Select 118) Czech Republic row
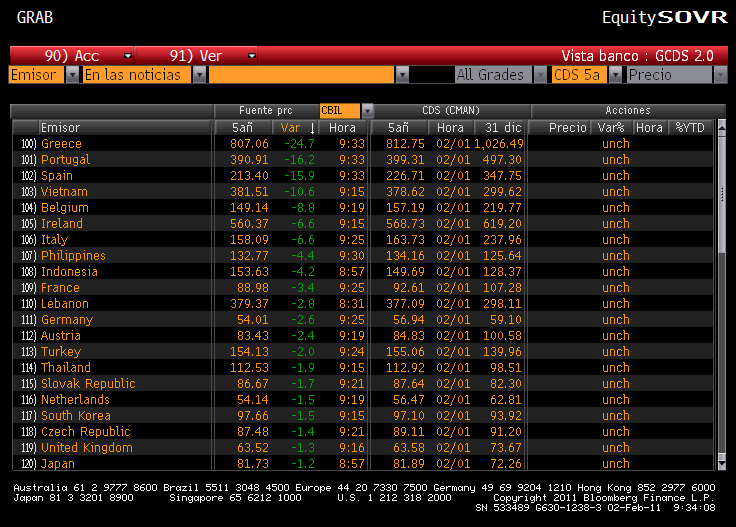The height and width of the screenshot is (527, 736). (x=362, y=431)
